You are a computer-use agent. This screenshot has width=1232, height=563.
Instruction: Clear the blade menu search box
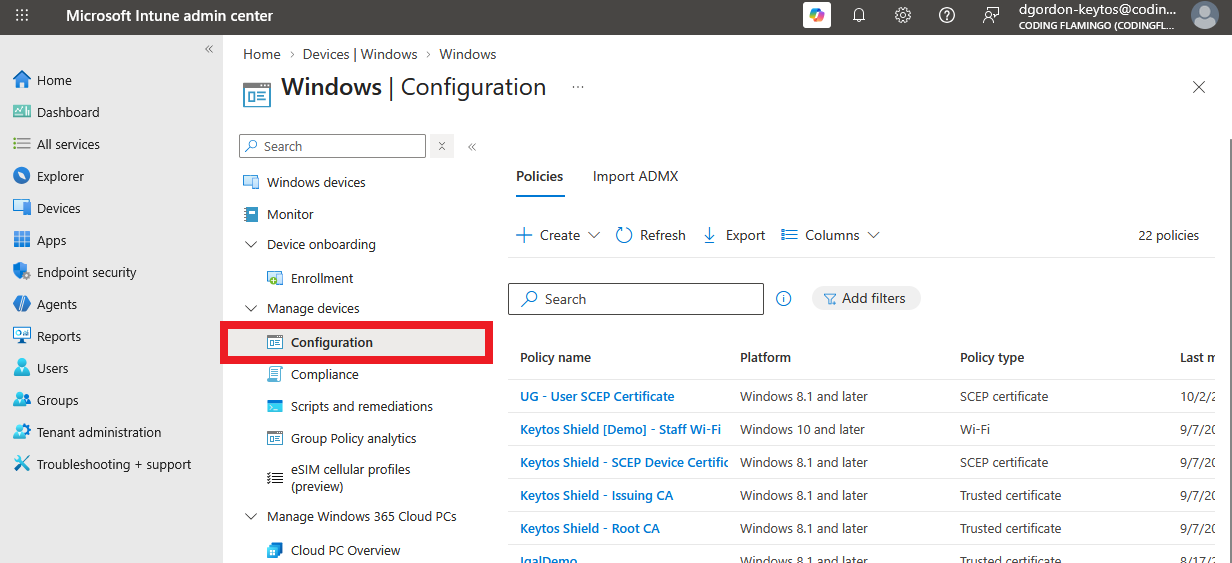point(442,146)
